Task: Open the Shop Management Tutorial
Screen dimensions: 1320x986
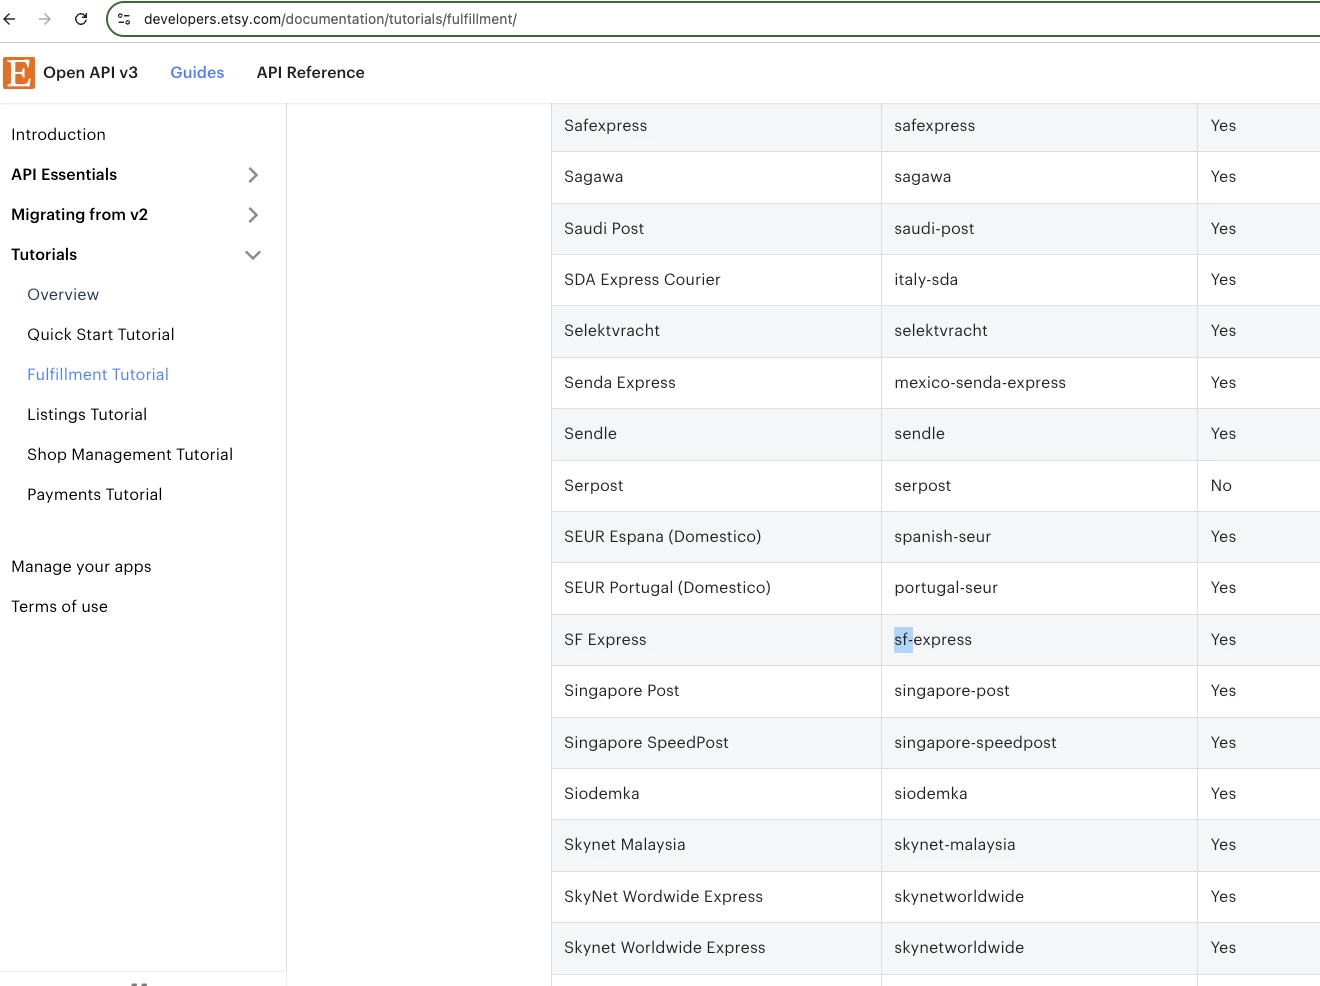Action: pos(130,455)
